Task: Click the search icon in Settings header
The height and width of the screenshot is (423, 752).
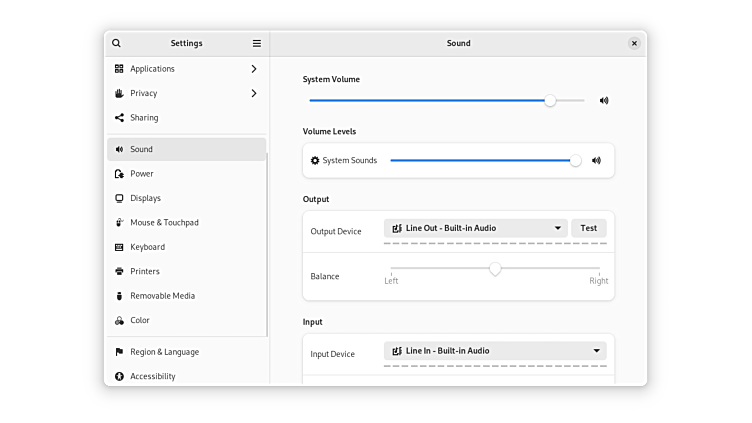Action: (117, 43)
